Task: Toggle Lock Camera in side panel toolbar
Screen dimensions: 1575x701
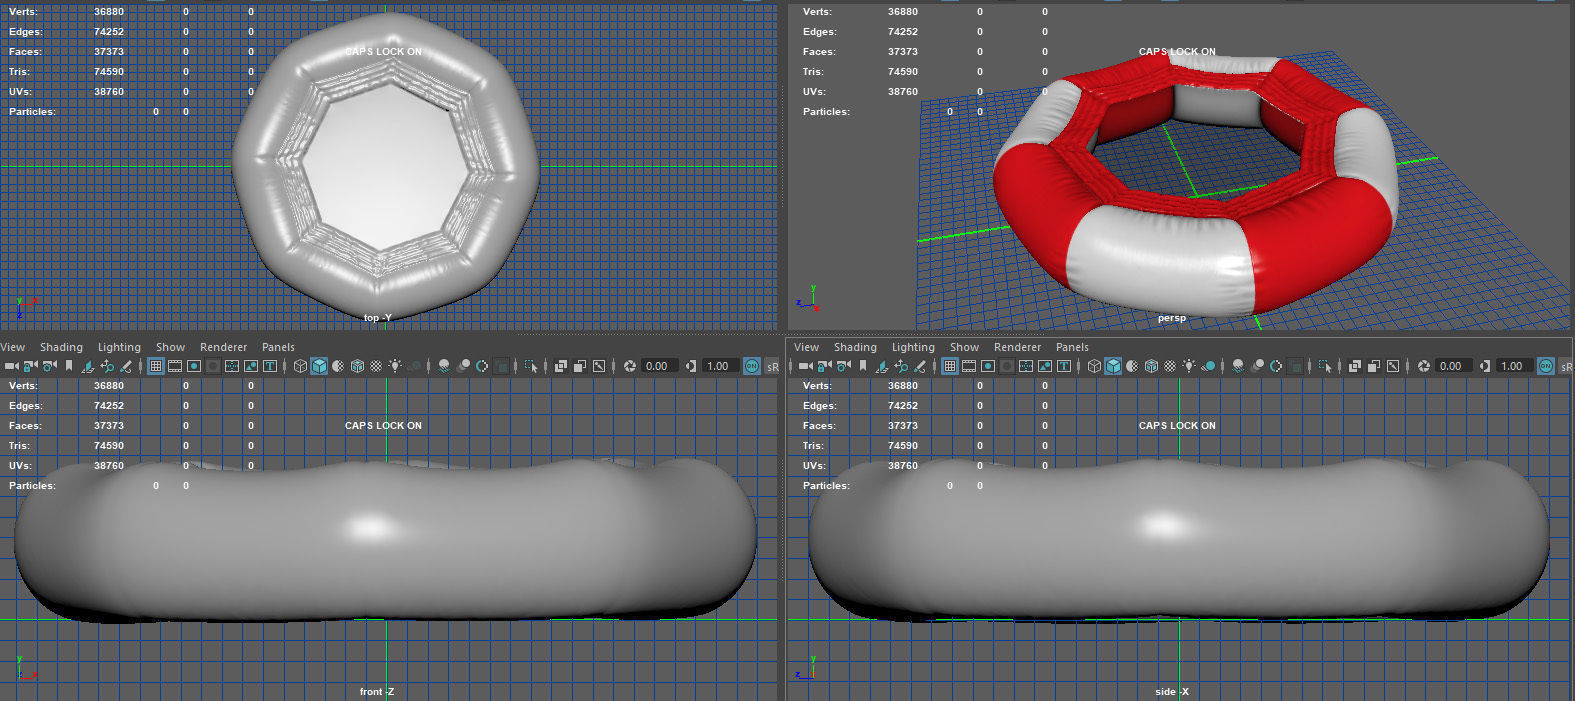Action: pyautogui.click(x=824, y=366)
